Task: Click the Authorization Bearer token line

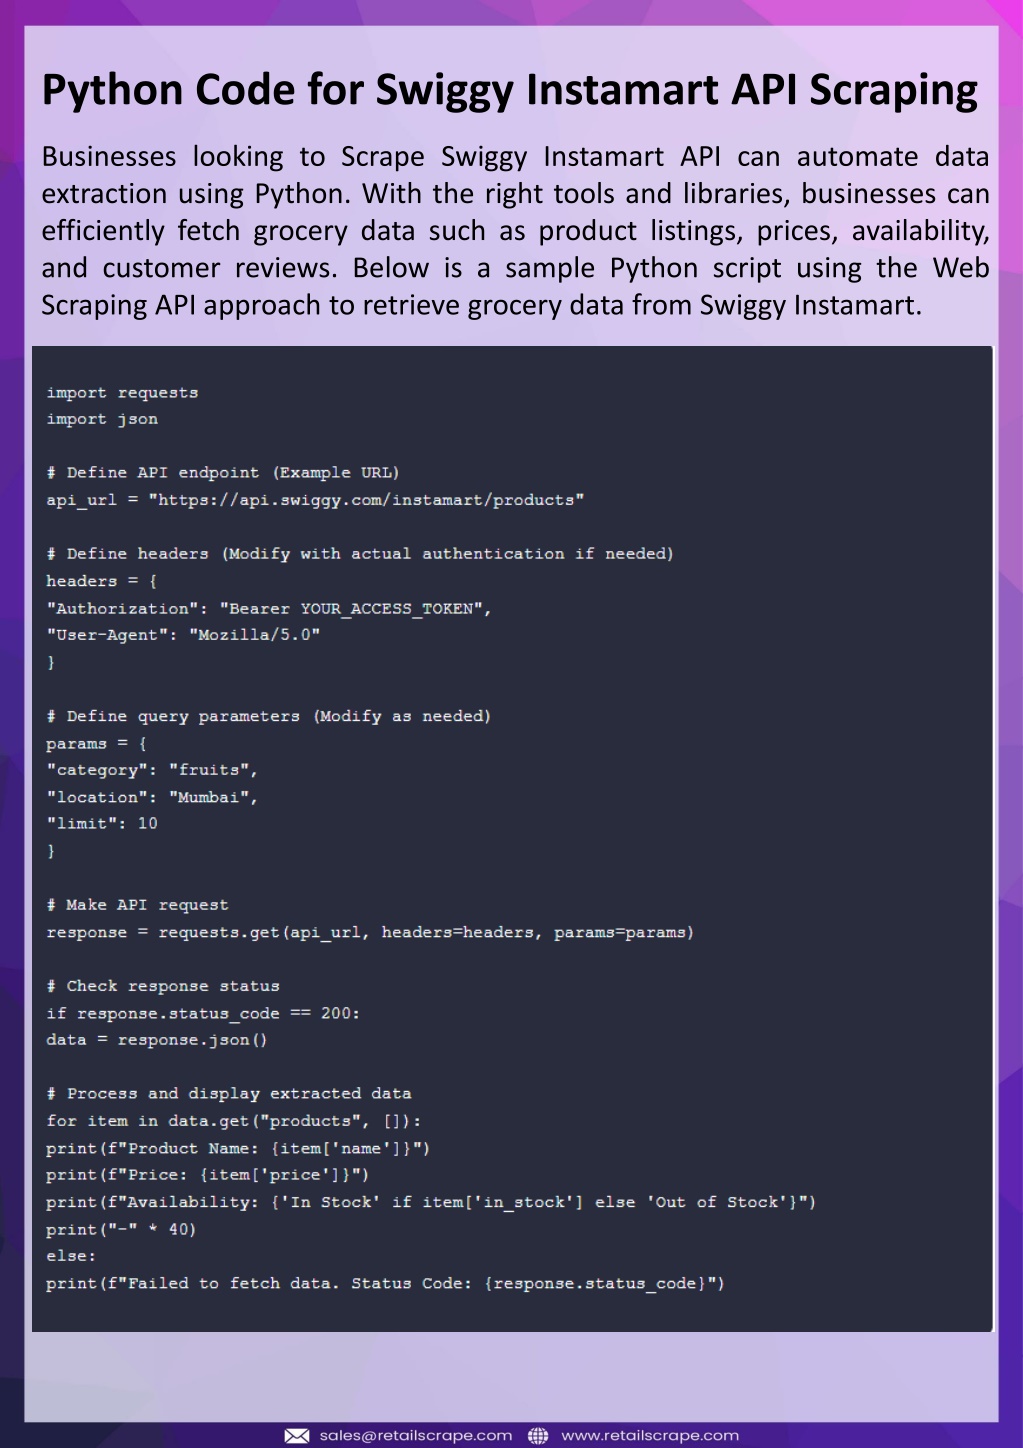Action: pos(269,608)
